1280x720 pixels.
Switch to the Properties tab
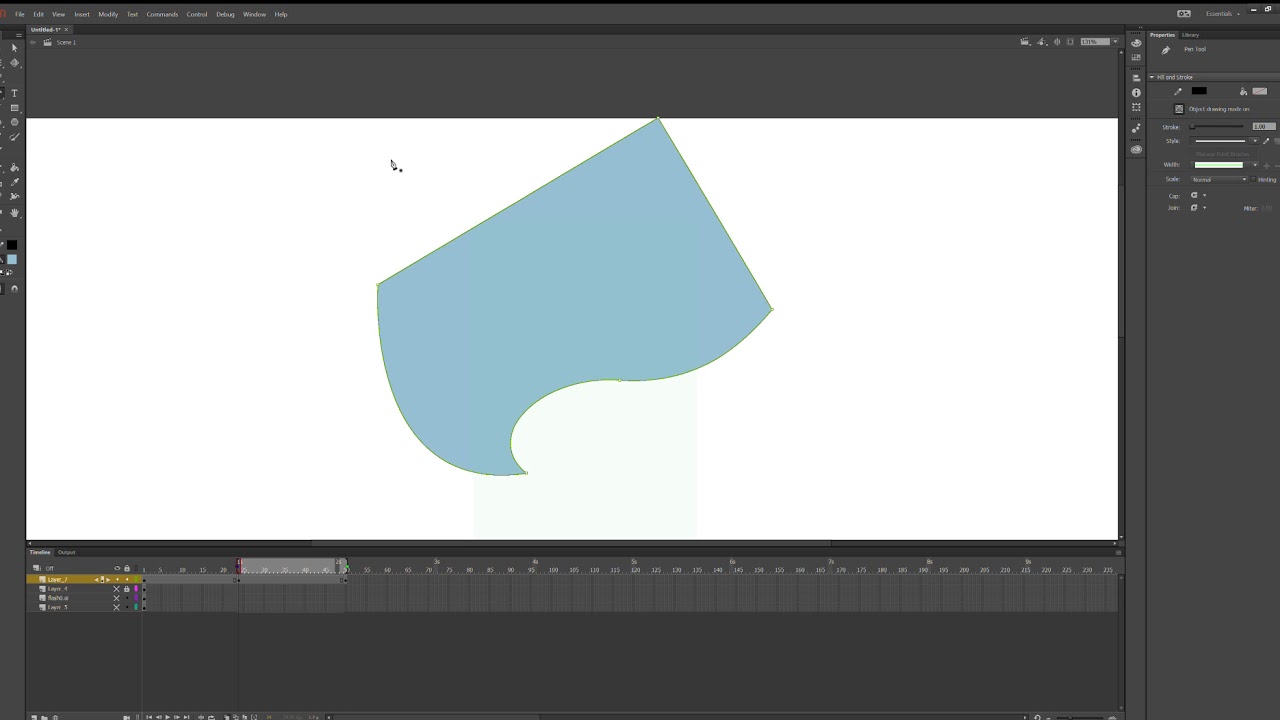tap(1162, 35)
